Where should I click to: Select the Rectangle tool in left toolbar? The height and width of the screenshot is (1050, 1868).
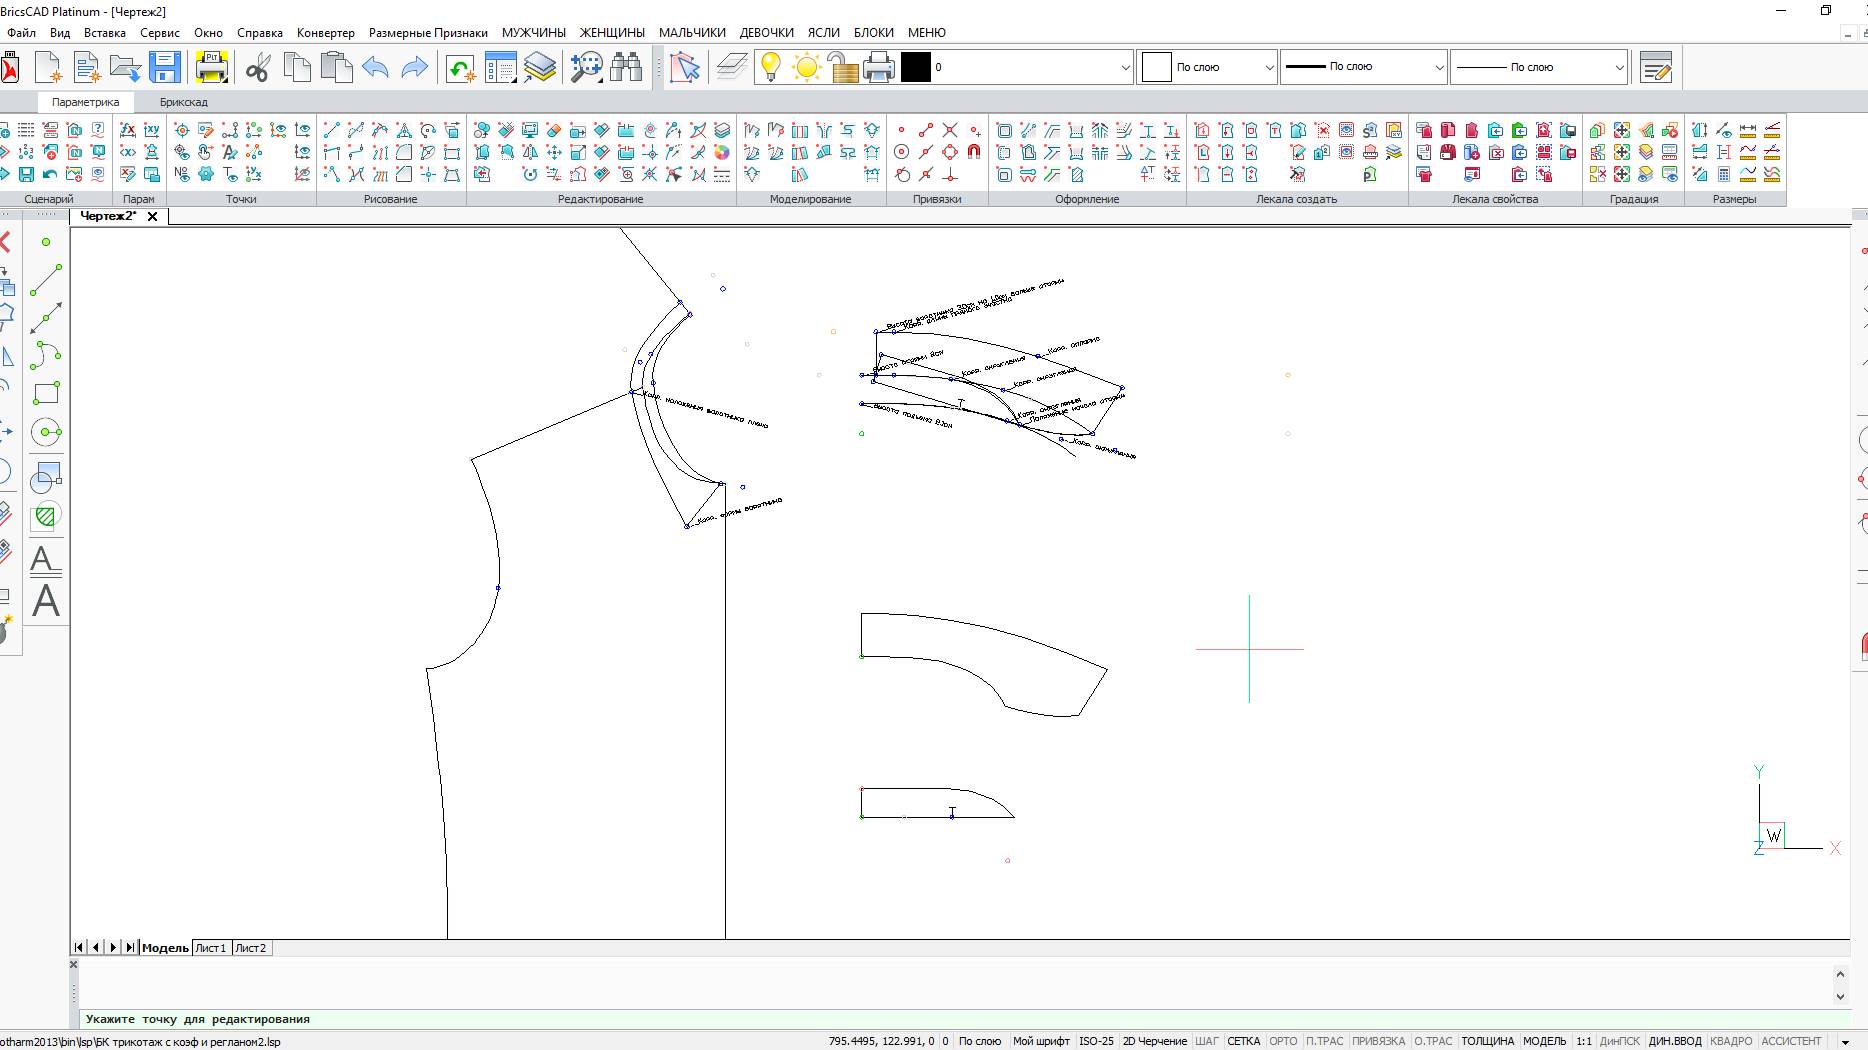(46, 393)
